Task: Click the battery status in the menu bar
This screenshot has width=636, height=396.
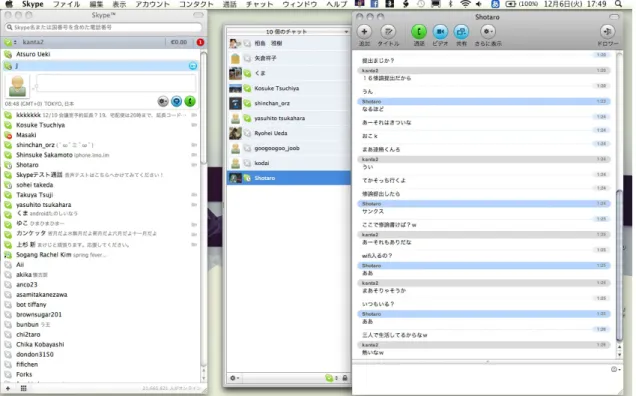Action: point(521,4)
